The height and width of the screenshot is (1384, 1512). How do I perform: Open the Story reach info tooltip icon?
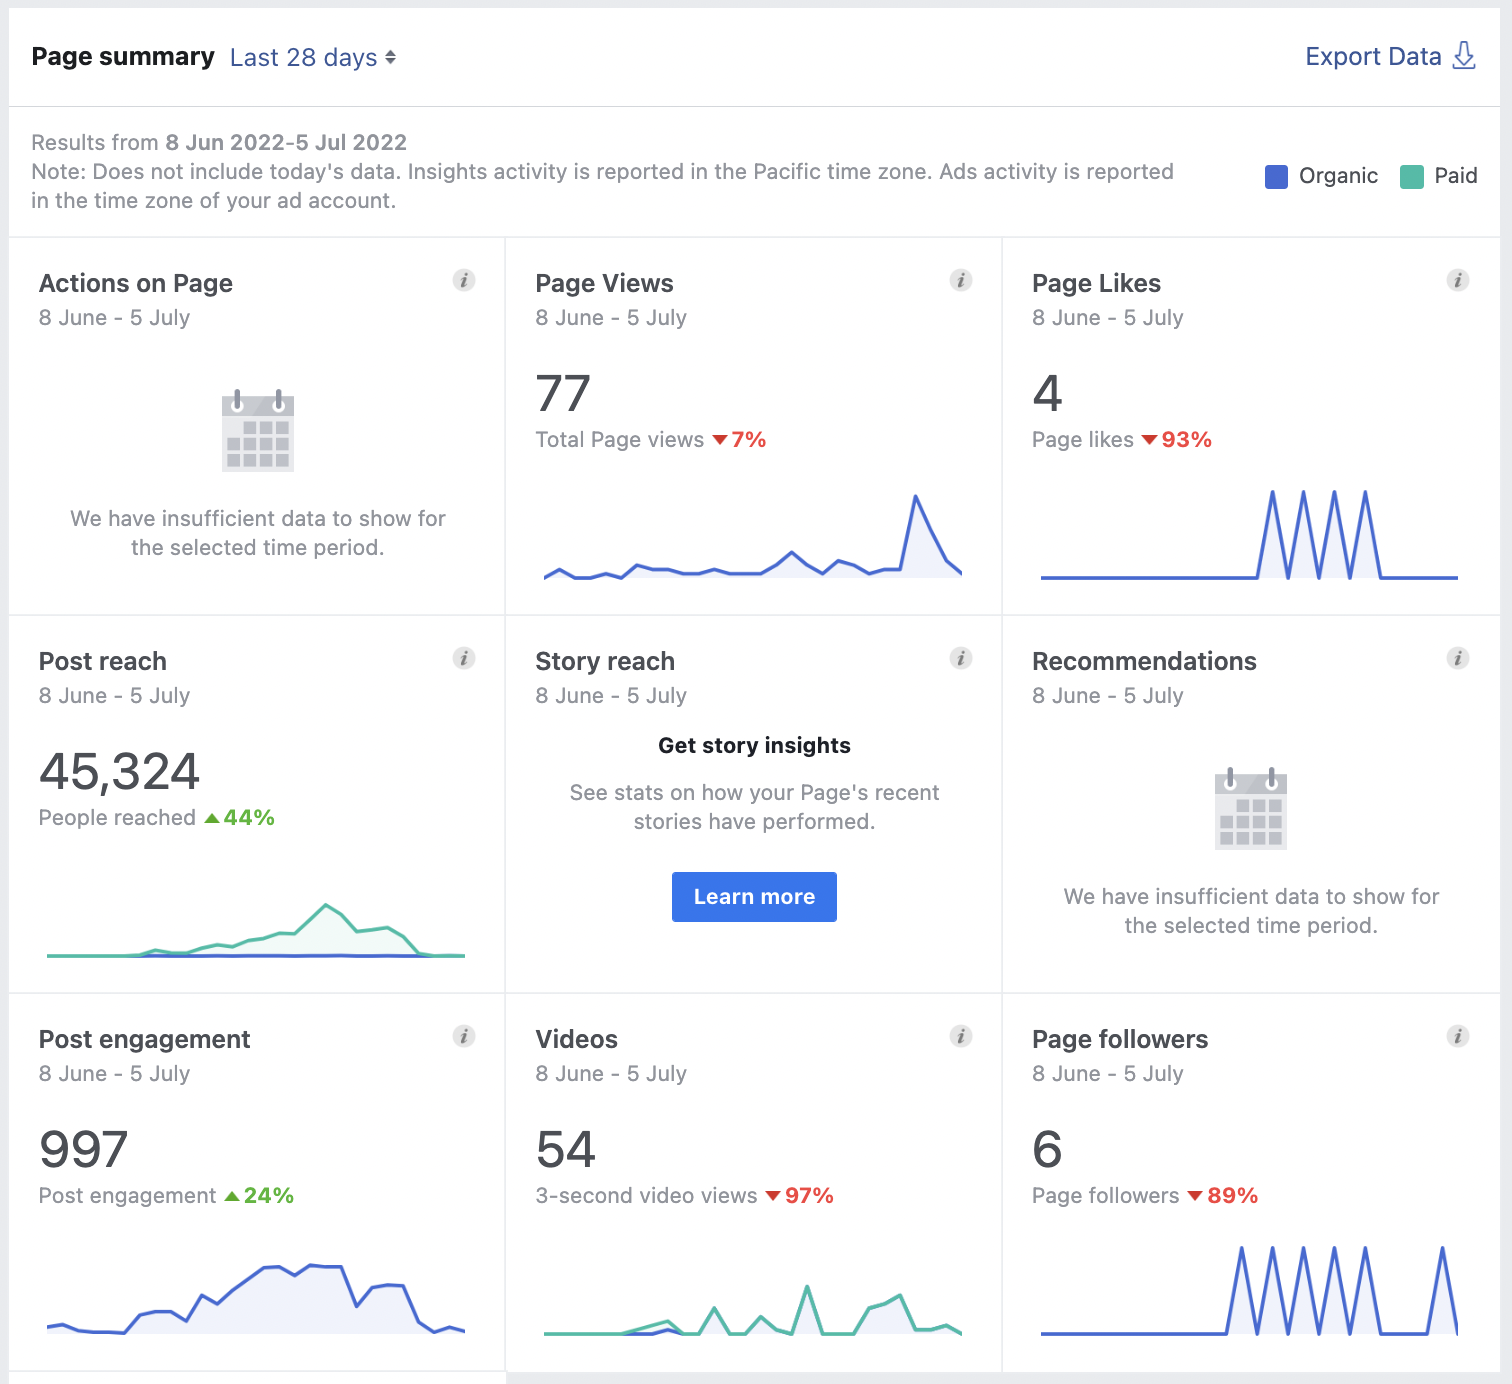(x=961, y=658)
